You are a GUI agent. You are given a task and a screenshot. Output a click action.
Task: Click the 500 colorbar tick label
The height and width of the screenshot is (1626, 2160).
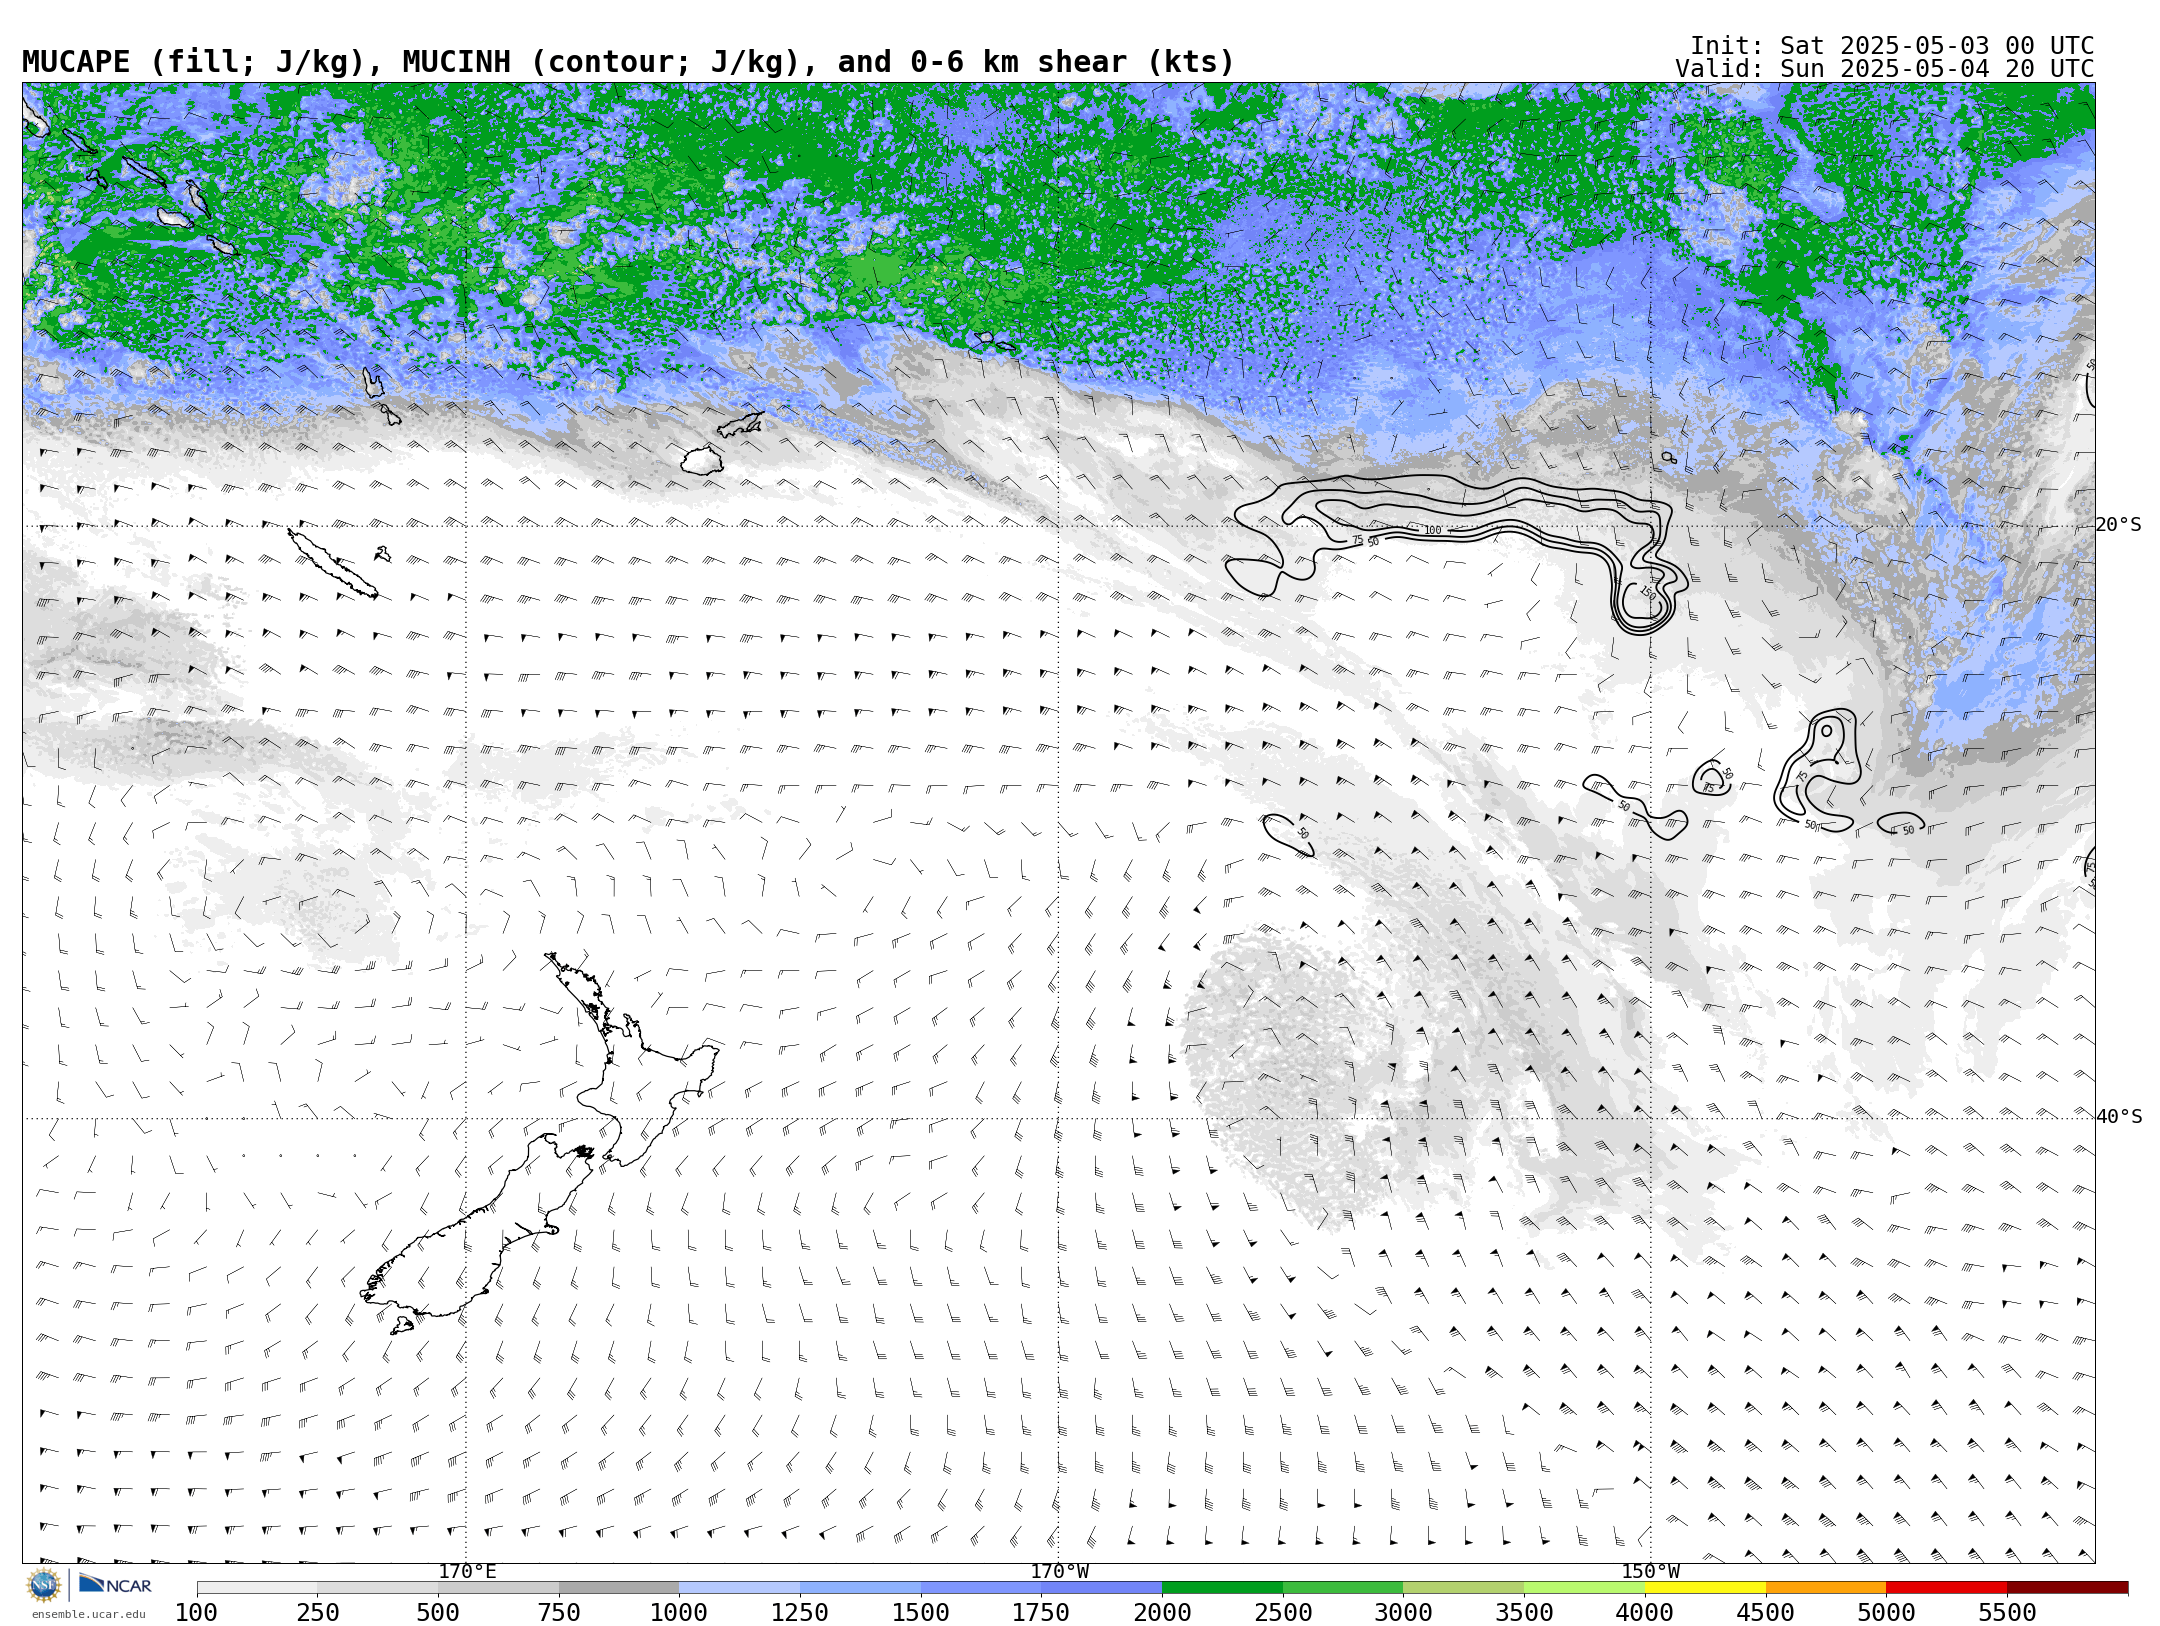[x=439, y=1613]
